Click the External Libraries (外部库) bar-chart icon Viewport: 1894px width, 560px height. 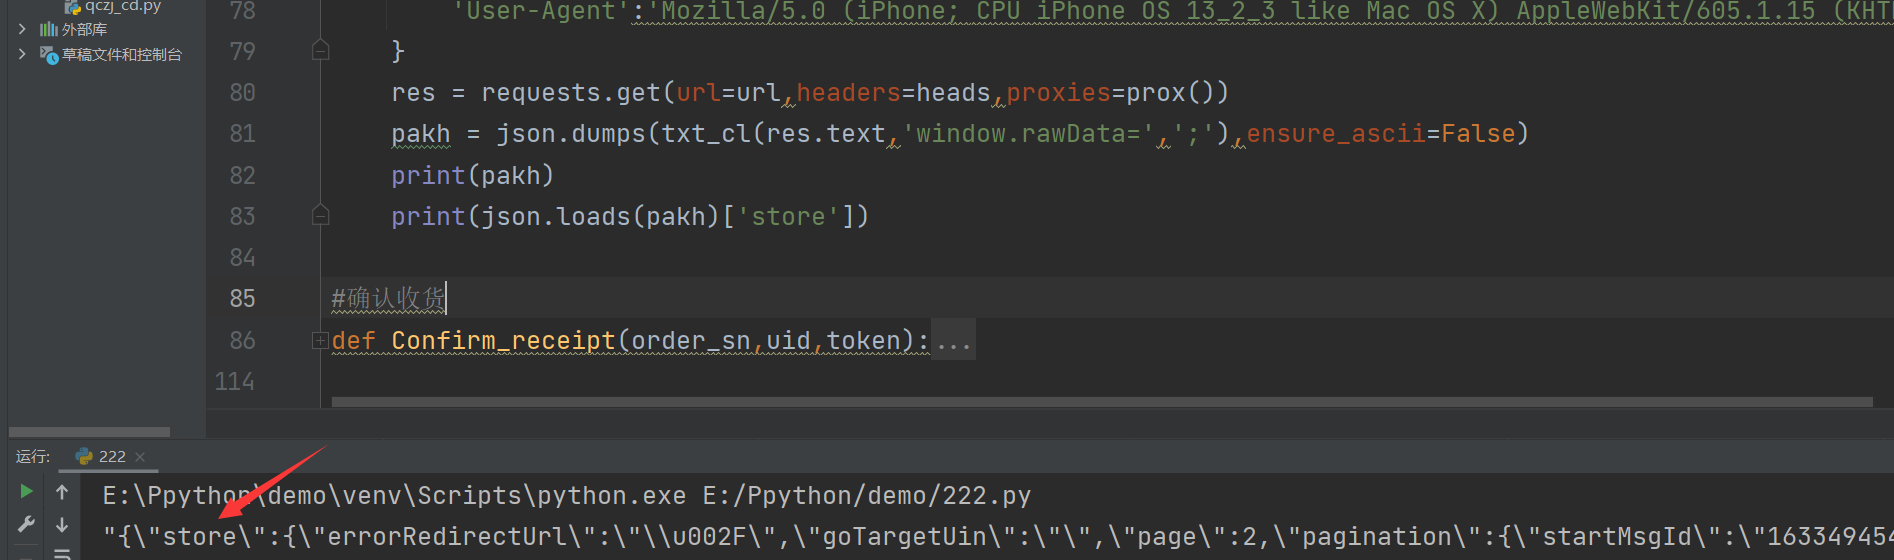click(x=48, y=29)
